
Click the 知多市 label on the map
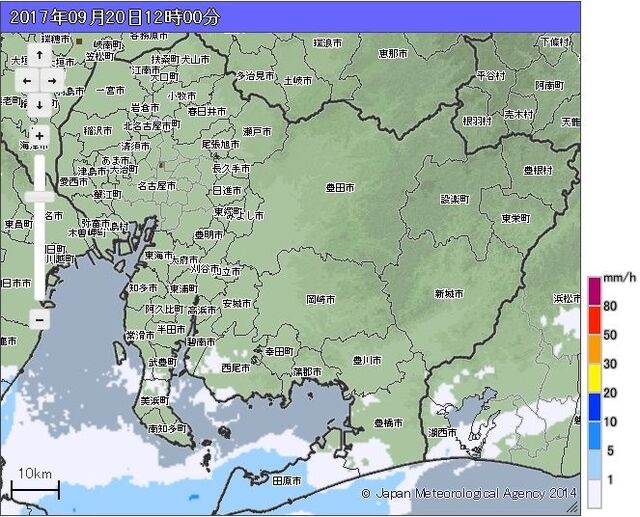tap(143, 288)
